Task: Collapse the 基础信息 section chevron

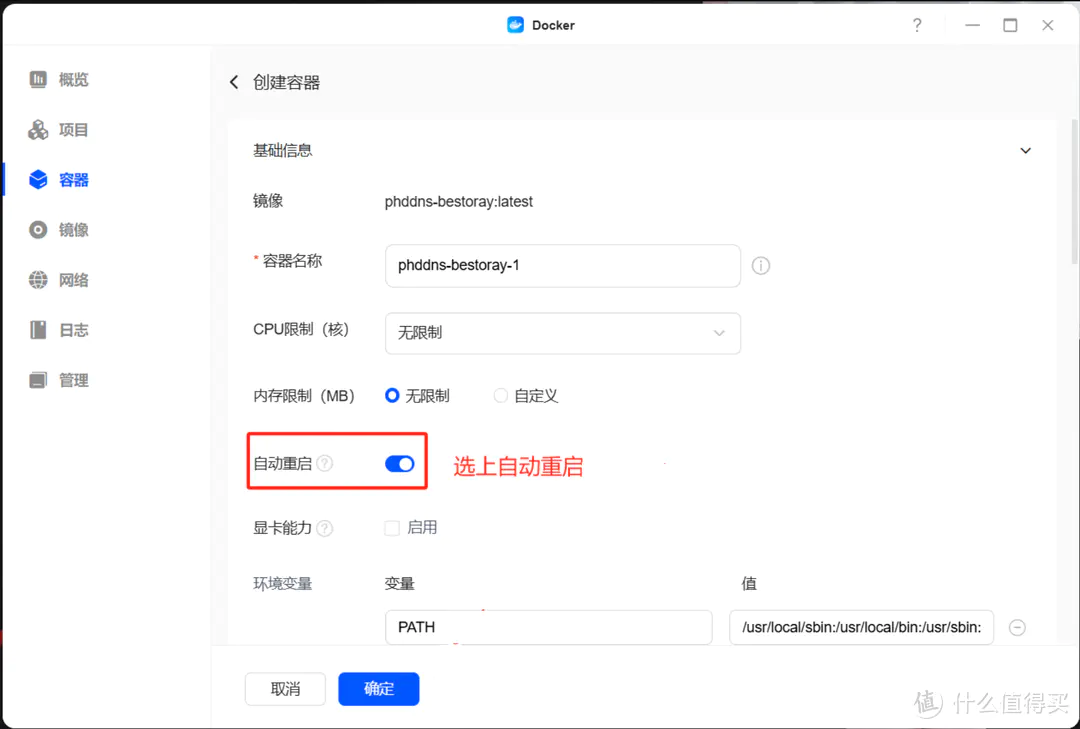Action: [x=1025, y=151]
